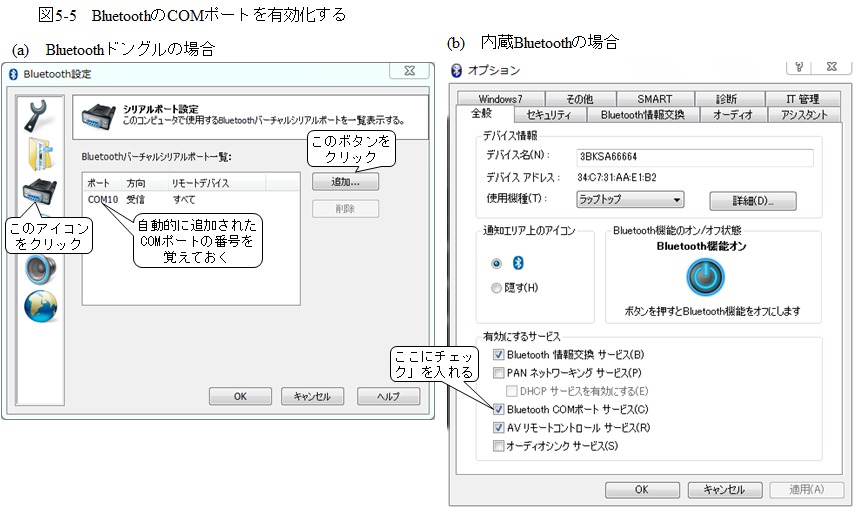This screenshot has width=854, height=508.
Task: Click the Bluetooth logo in Bluetooth設定 title bar
Action: coord(12,72)
